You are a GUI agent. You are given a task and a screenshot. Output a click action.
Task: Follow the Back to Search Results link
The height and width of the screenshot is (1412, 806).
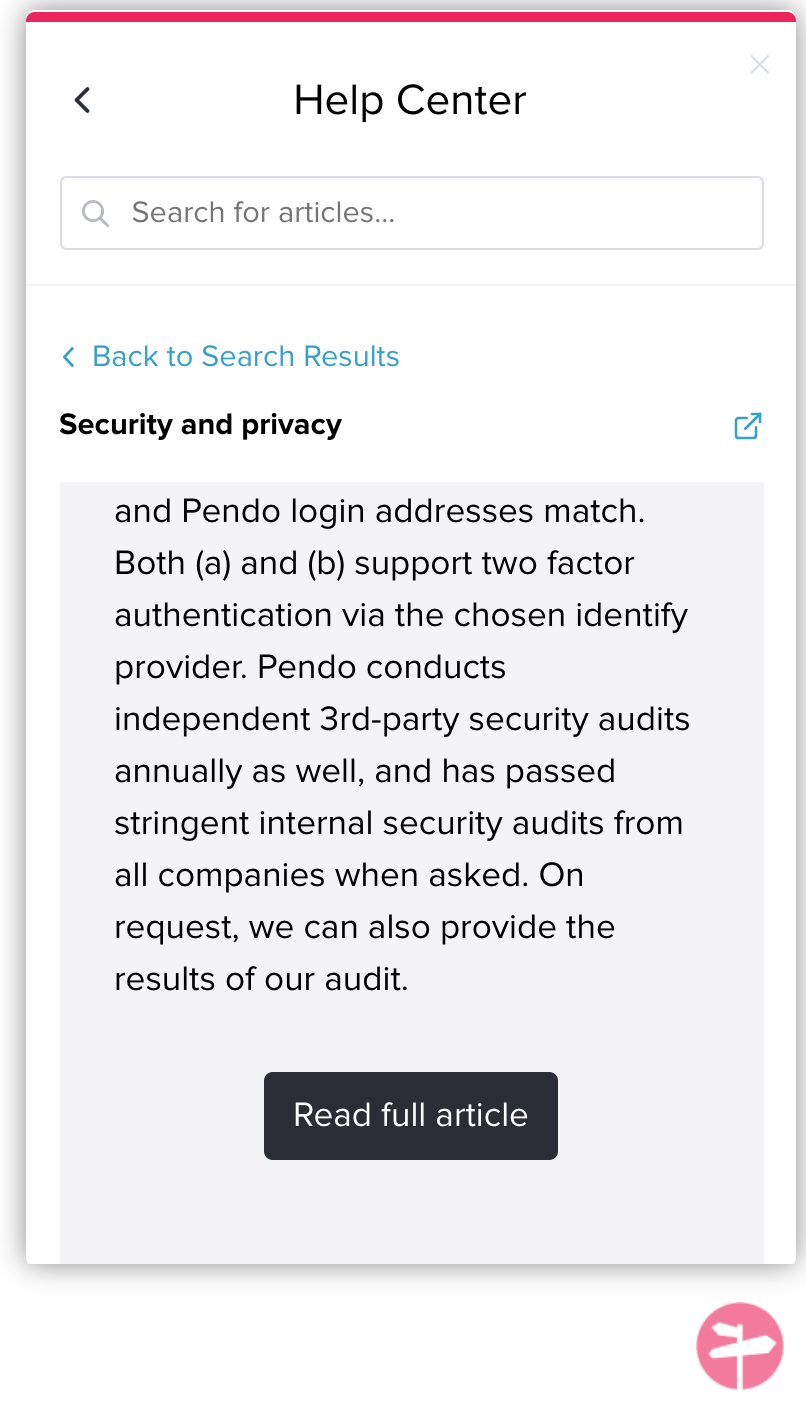click(x=245, y=356)
